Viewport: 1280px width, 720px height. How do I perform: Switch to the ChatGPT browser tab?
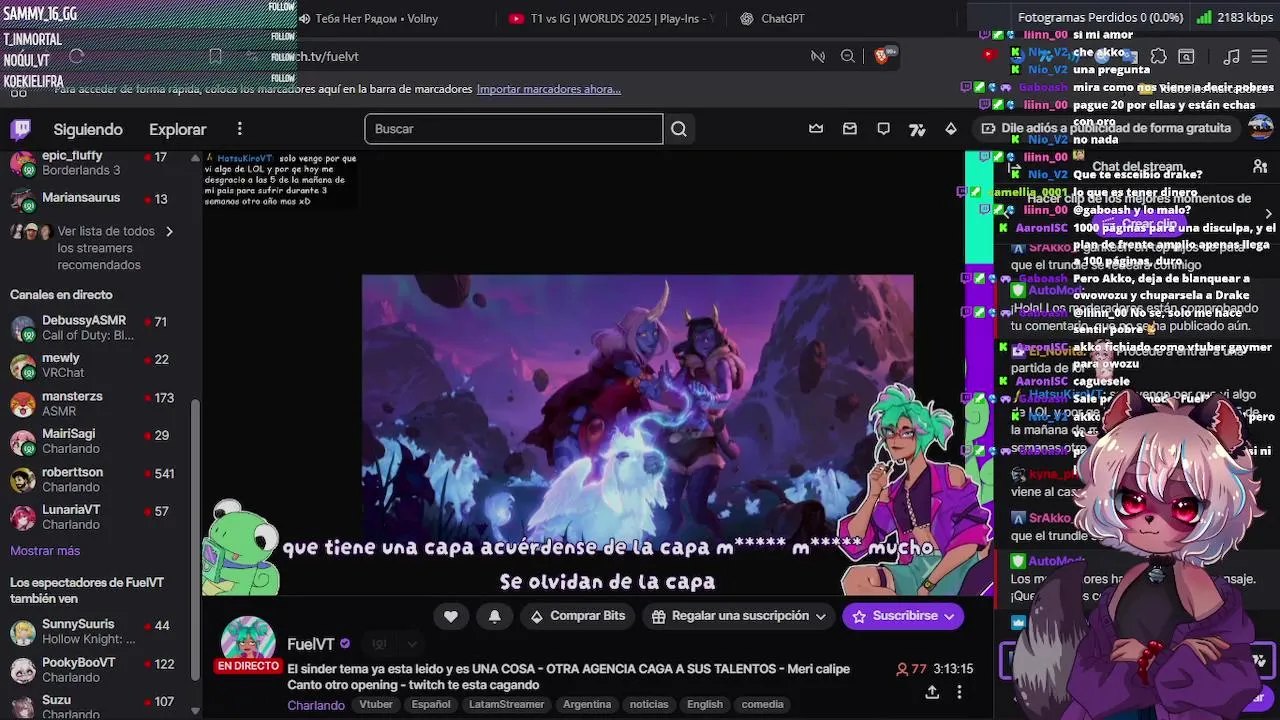[x=772, y=18]
